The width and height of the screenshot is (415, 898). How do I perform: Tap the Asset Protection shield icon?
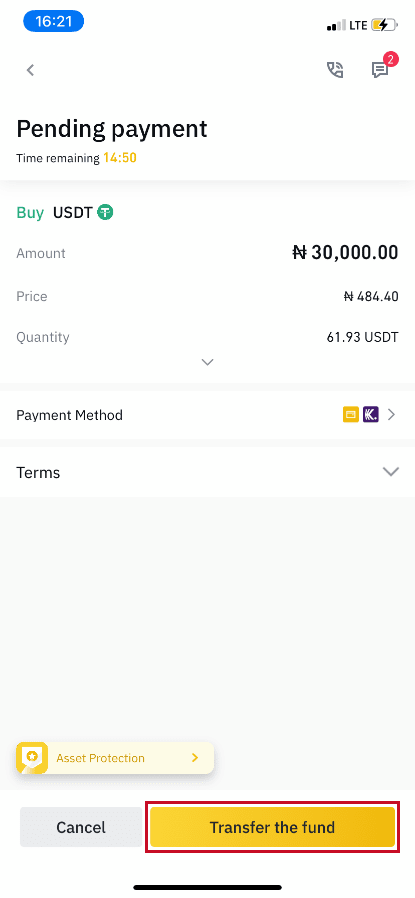click(32, 758)
